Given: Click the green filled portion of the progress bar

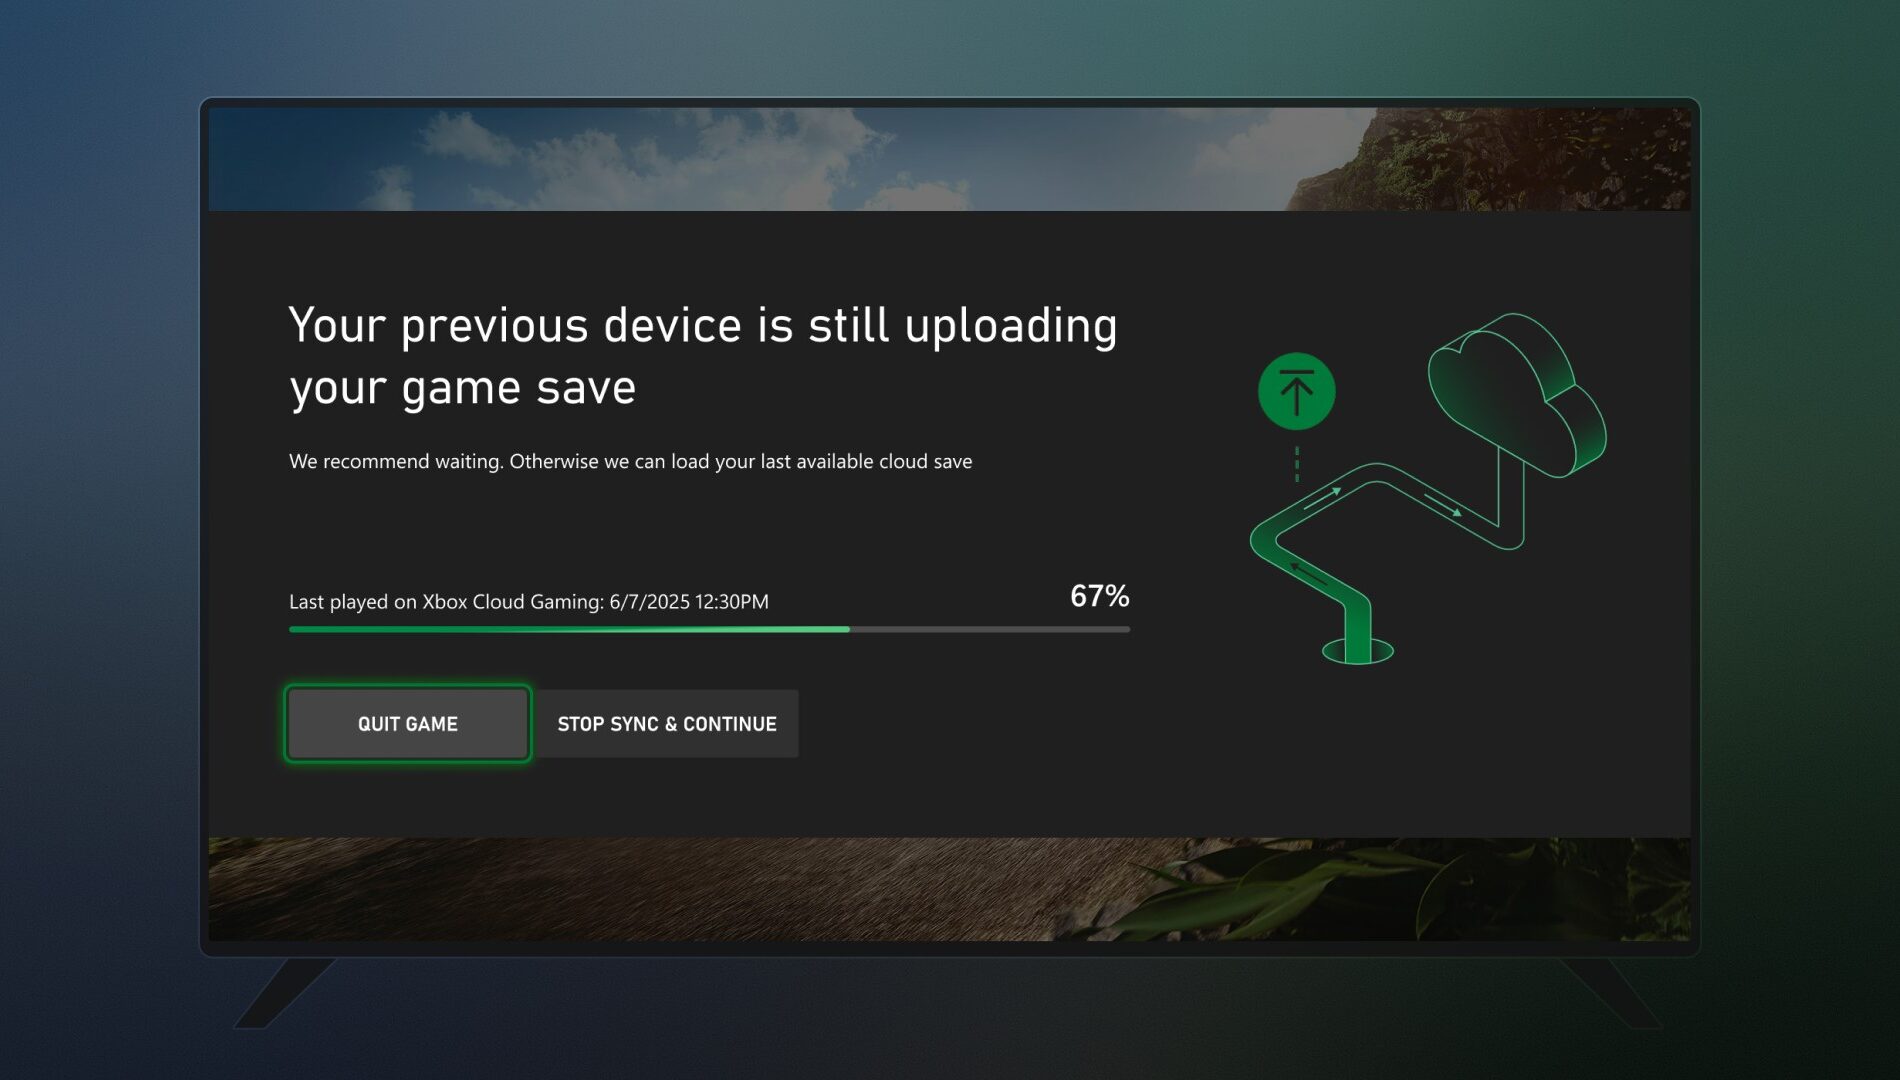Looking at the screenshot, I should (570, 629).
